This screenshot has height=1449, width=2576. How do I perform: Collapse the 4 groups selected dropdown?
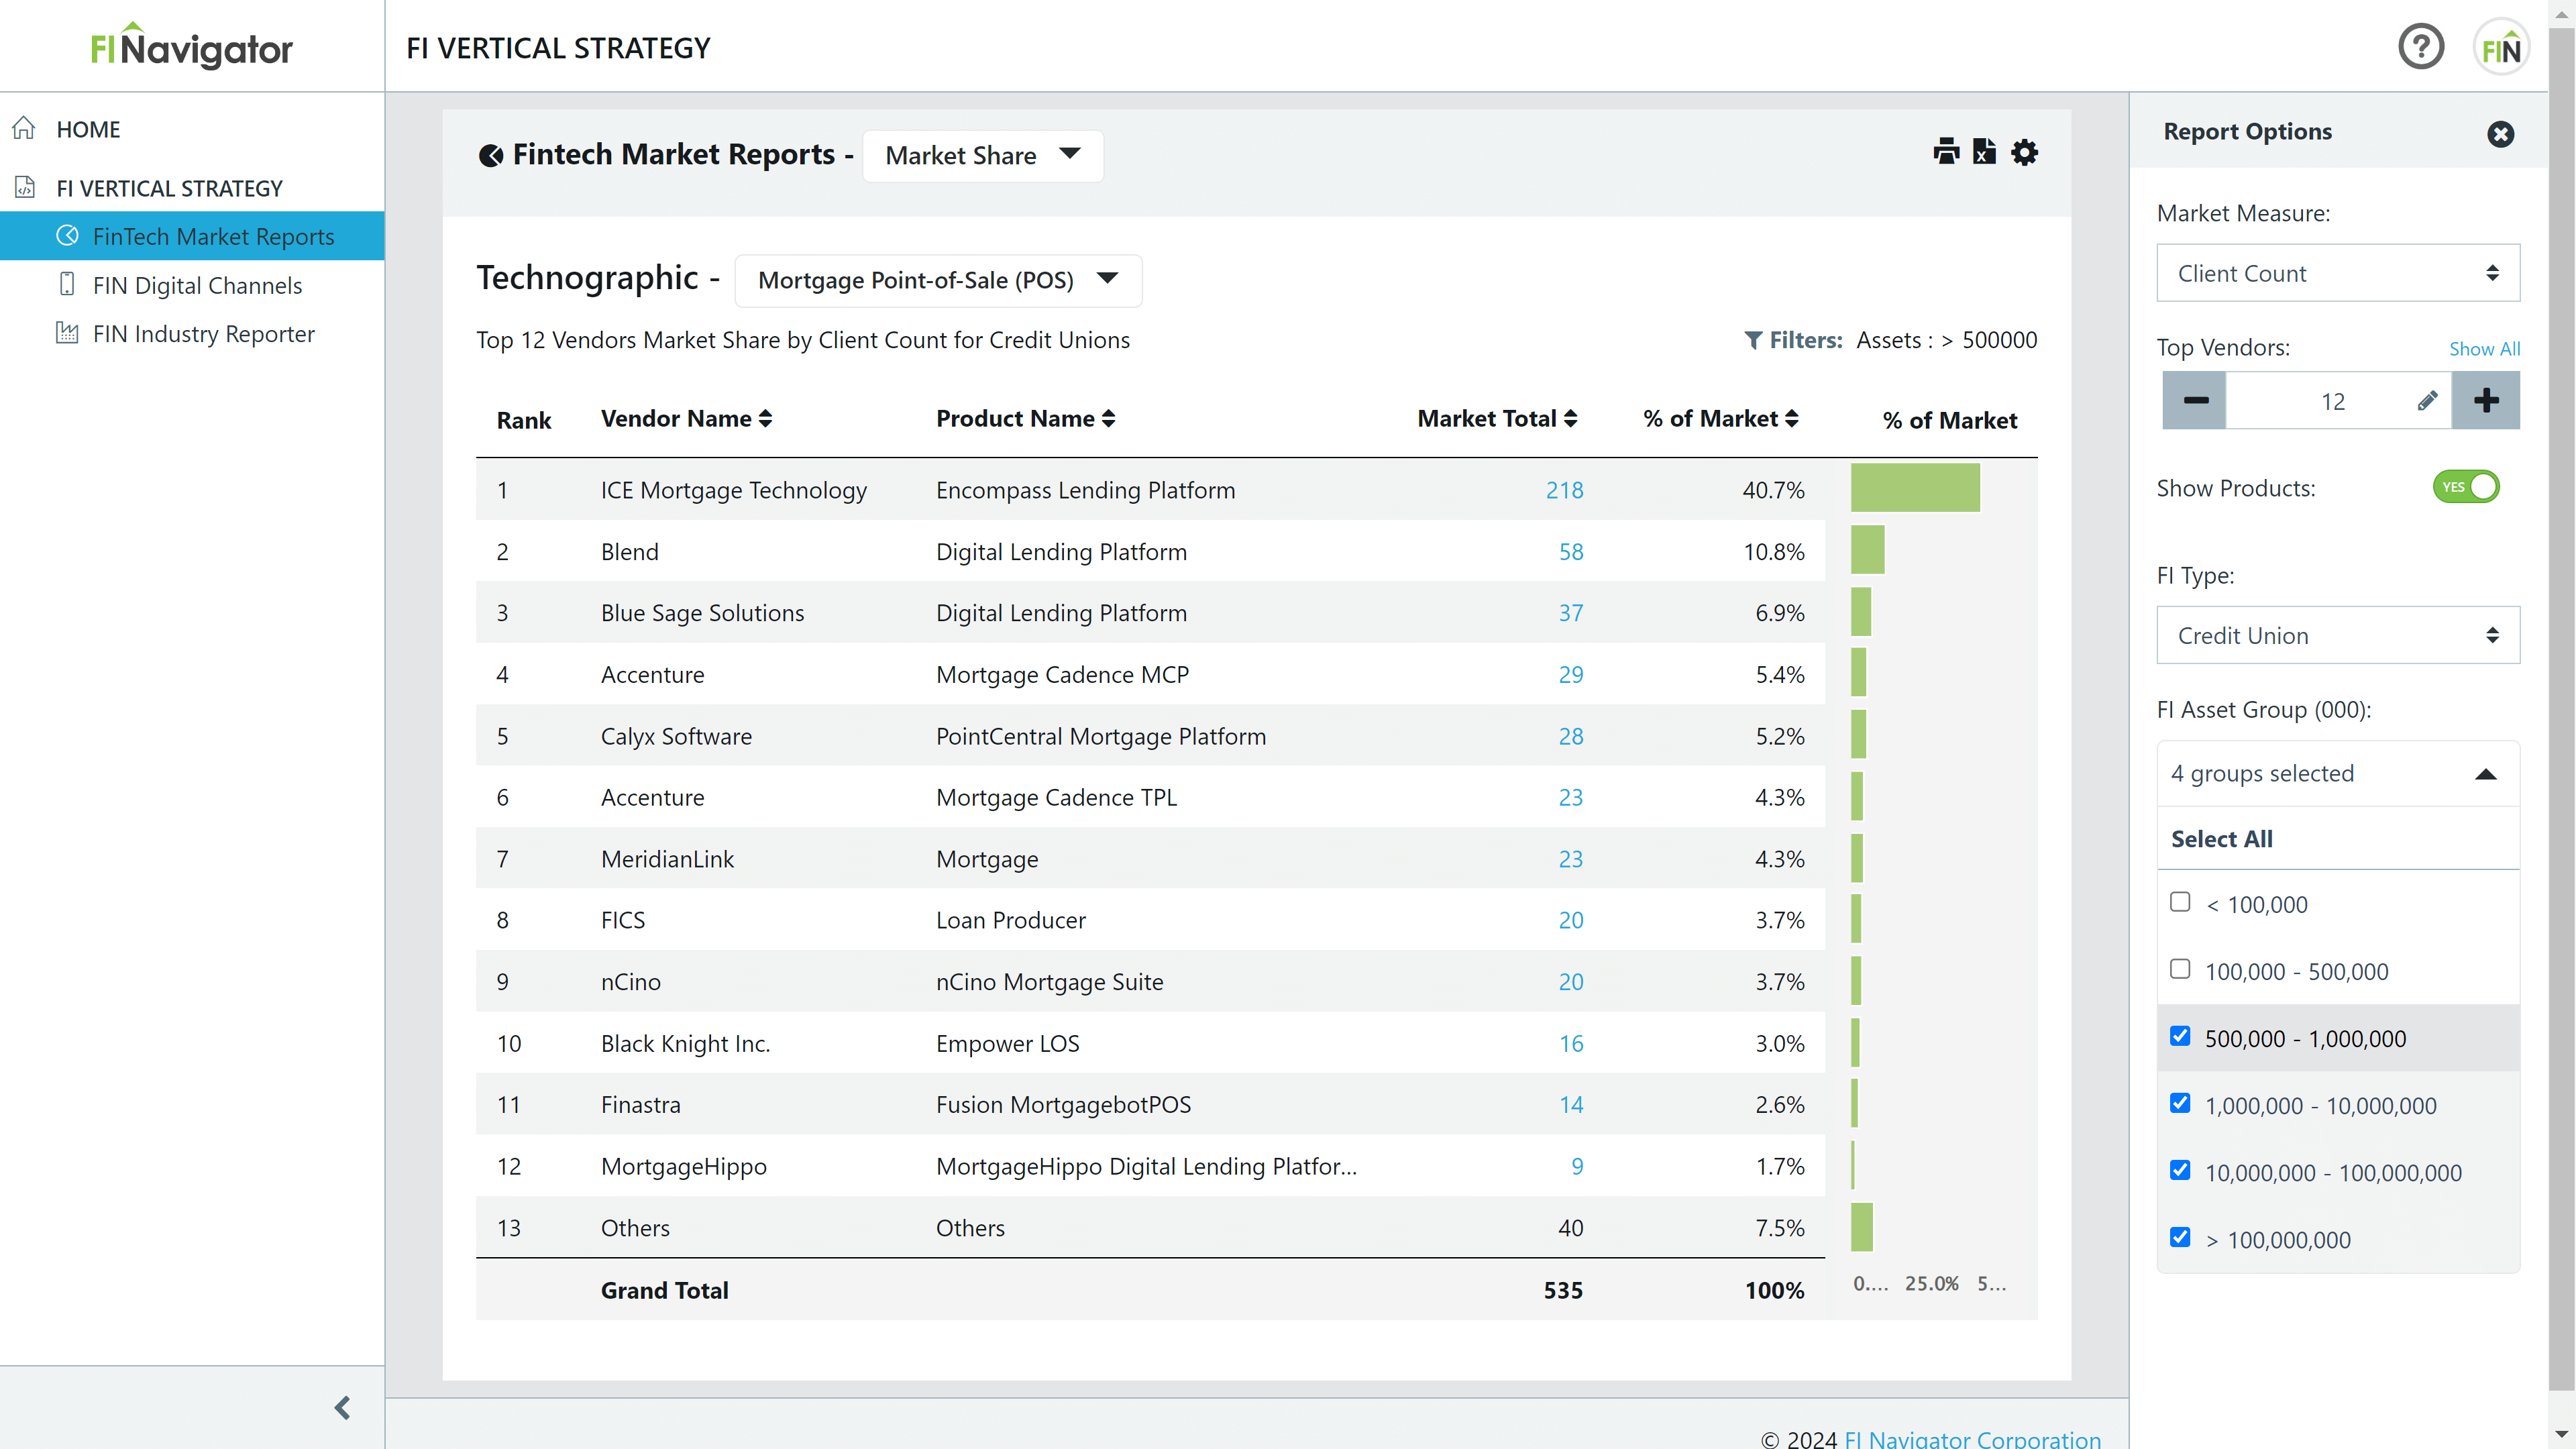click(2338, 773)
